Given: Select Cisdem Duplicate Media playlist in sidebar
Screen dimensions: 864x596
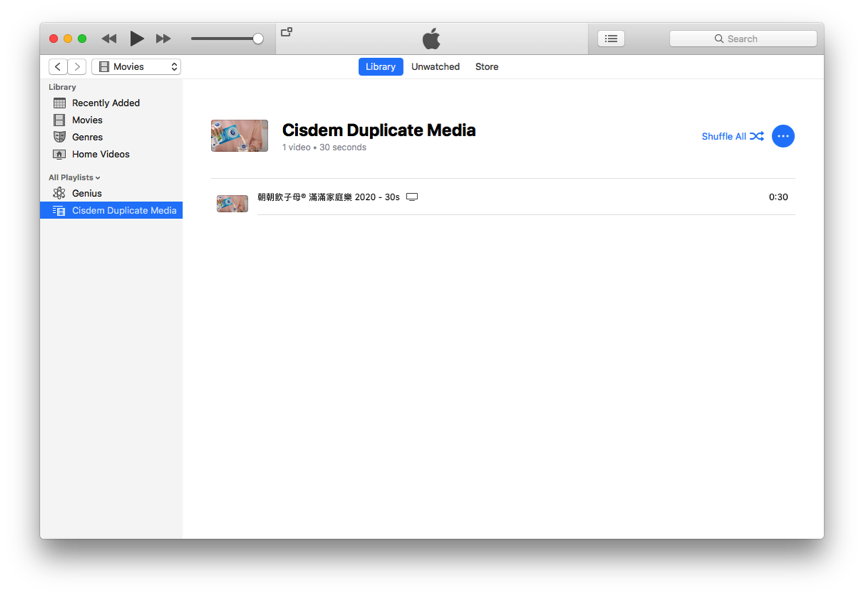Looking at the screenshot, I should [x=111, y=210].
